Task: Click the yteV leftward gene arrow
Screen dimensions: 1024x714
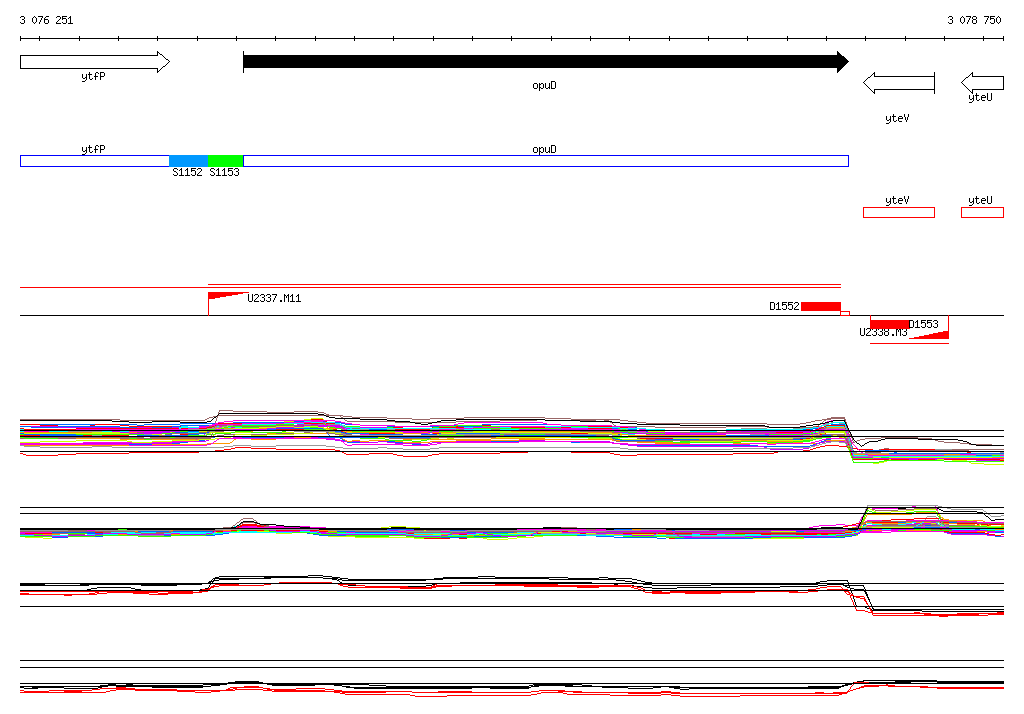Action: click(x=899, y=83)
